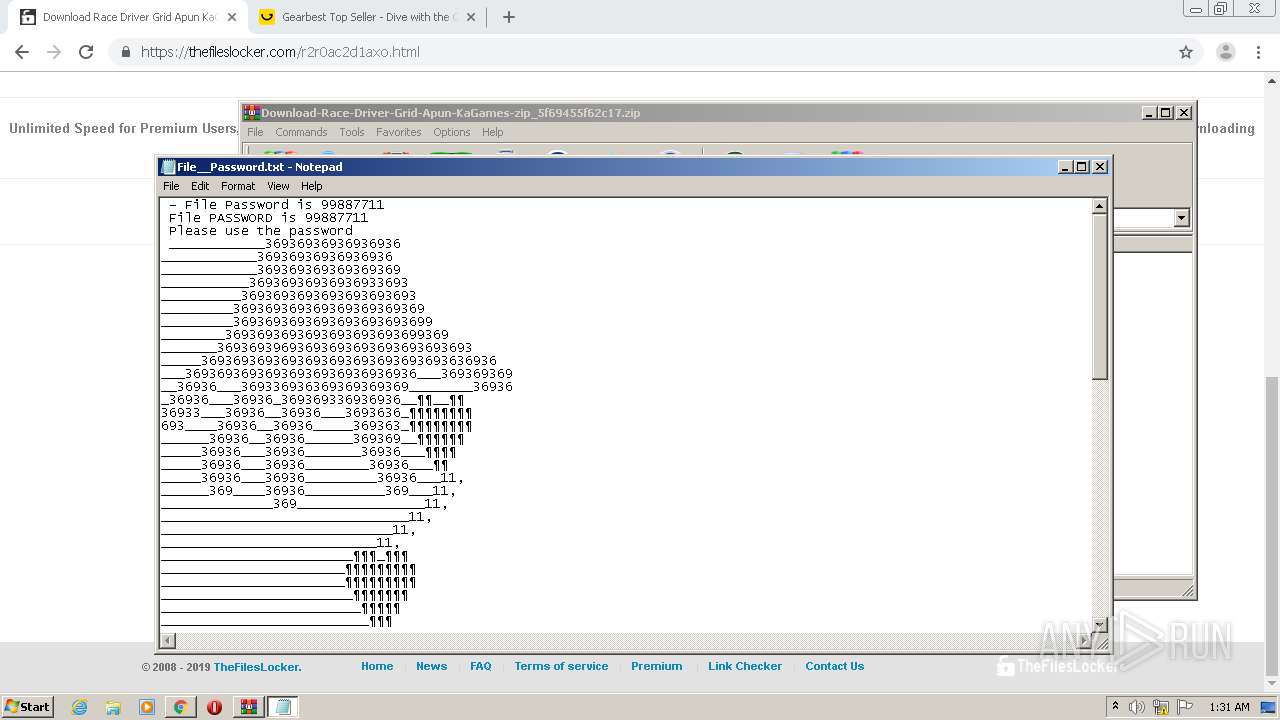This screenshot has height=720, width=1280.
Task: Open Terms of service link
Action: 561,666
